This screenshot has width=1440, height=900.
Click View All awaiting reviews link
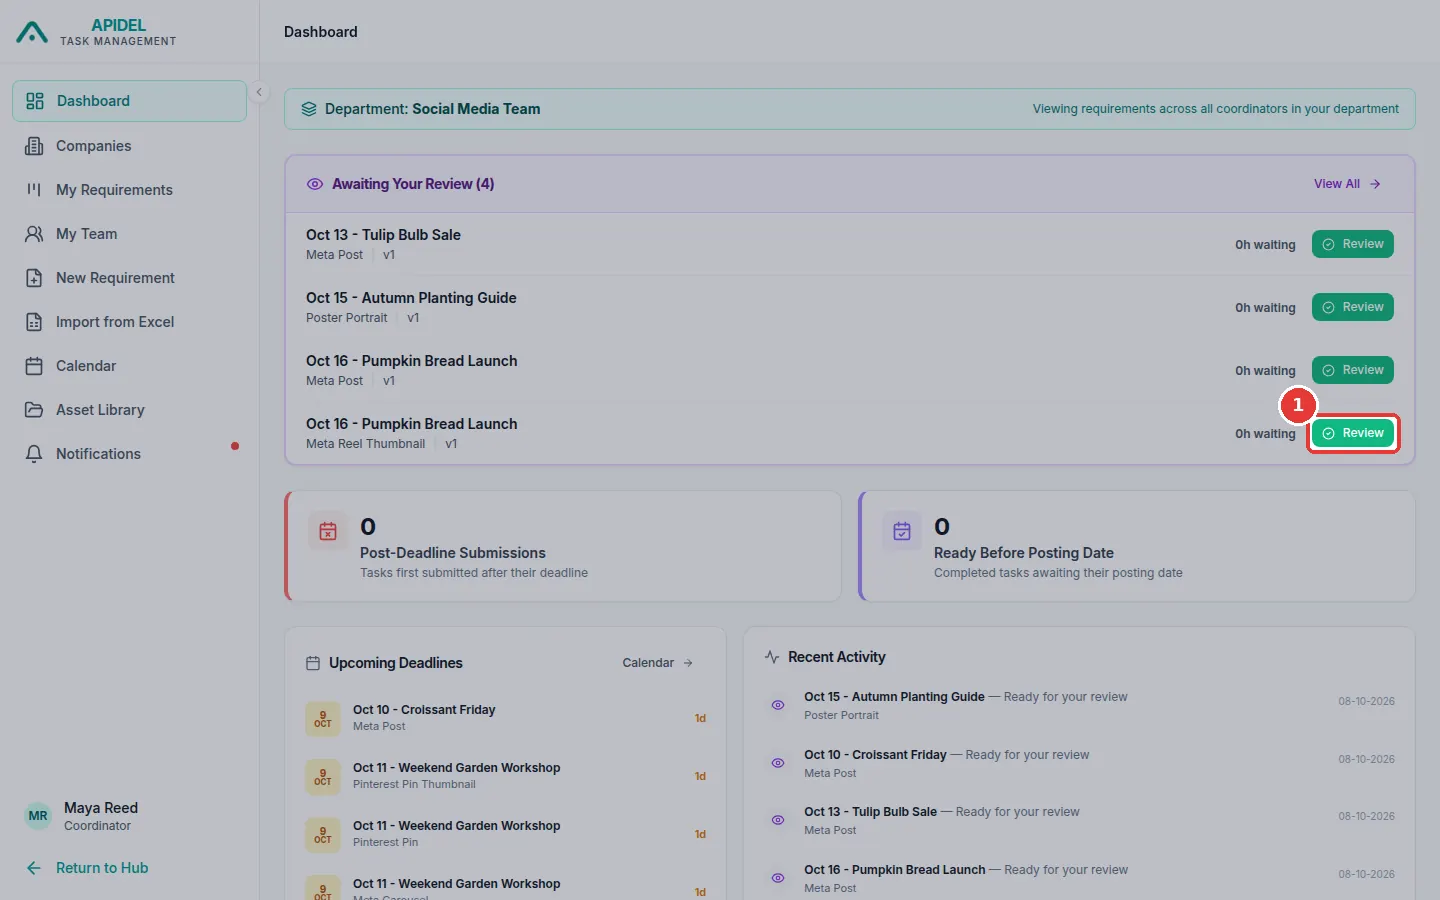click(x=1347, y=184)
